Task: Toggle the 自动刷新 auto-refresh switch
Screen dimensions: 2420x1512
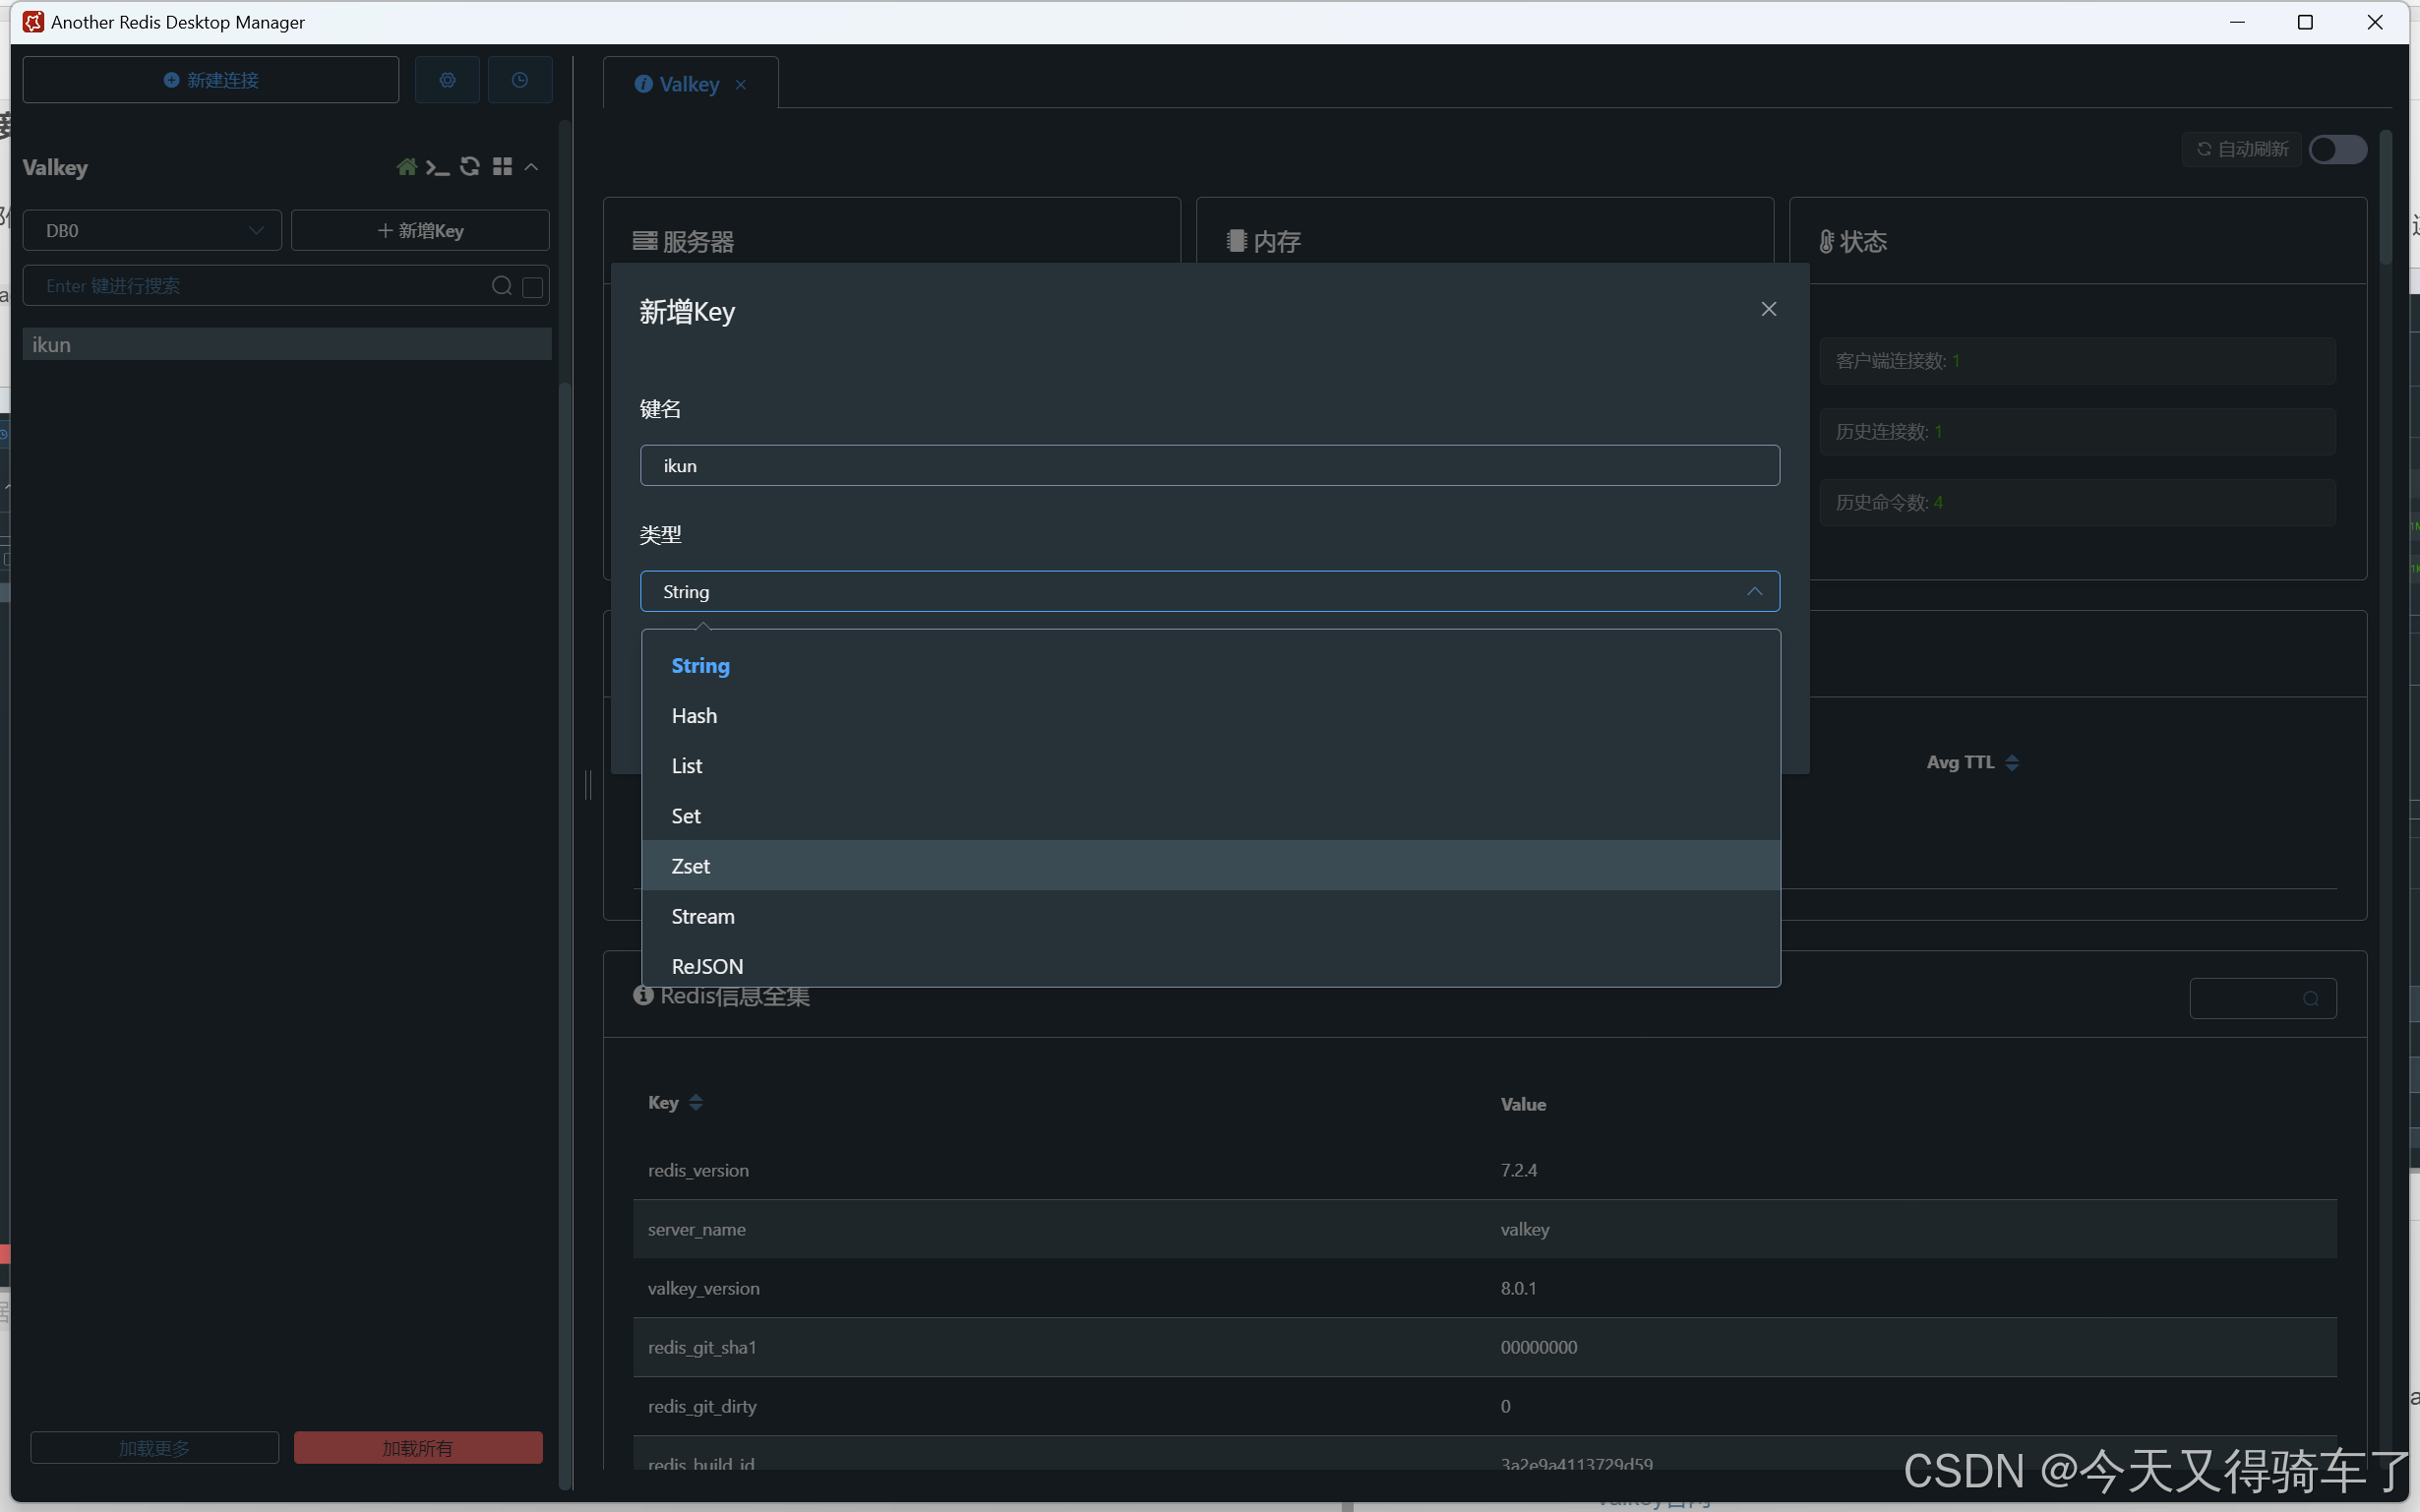Action: click(2336, 150)
